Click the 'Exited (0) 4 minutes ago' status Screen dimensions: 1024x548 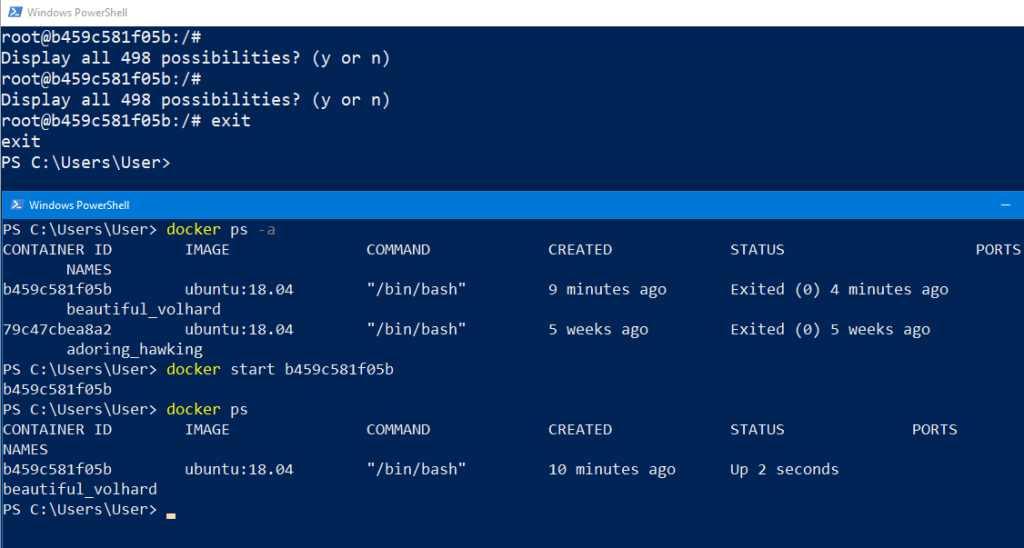pyautogui.click(x=839, y=290)
